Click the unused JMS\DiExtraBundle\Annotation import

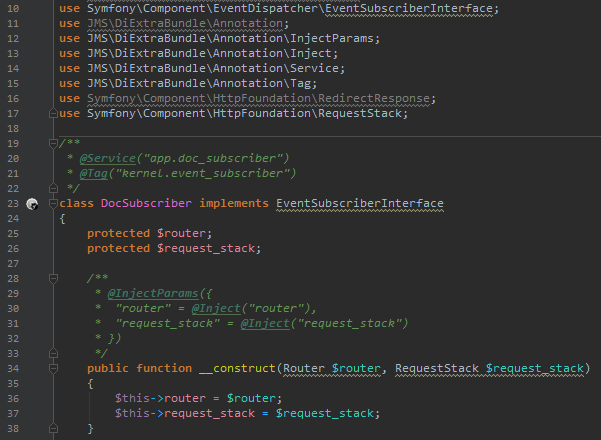(x=185, y=23)
